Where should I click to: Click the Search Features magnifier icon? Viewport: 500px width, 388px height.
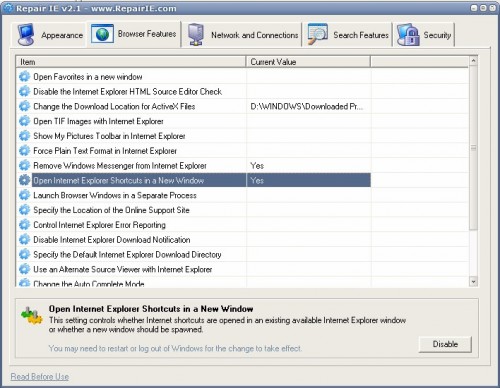coord(318,34)
